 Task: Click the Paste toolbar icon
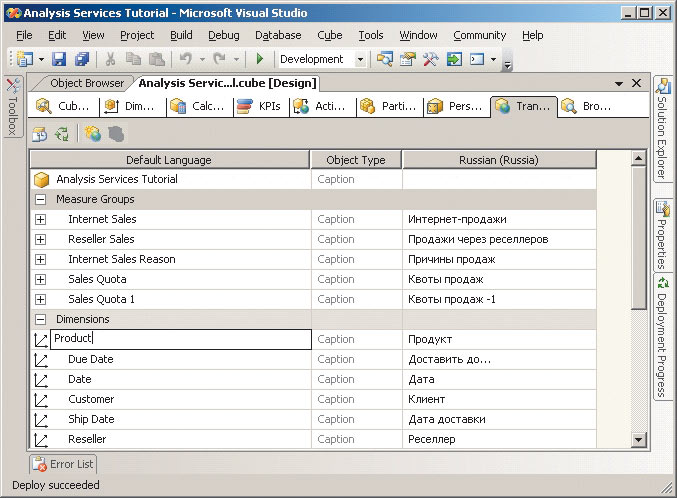[156, 59]
